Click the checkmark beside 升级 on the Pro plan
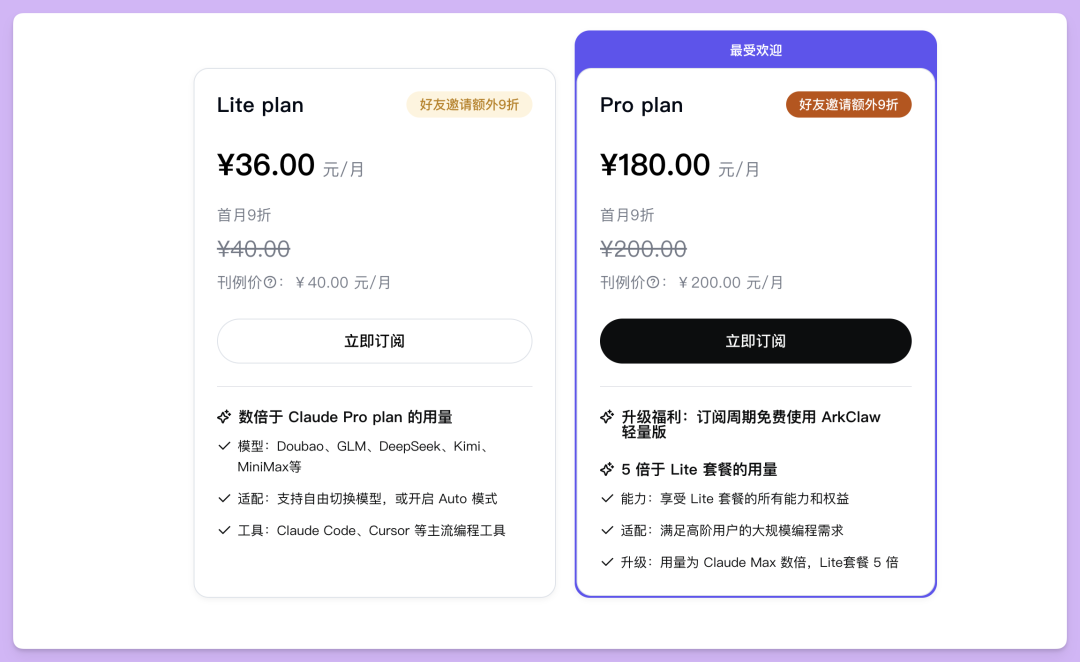Screen dimensions: 1080x662 pyautogui.click(x=606, y=561)
